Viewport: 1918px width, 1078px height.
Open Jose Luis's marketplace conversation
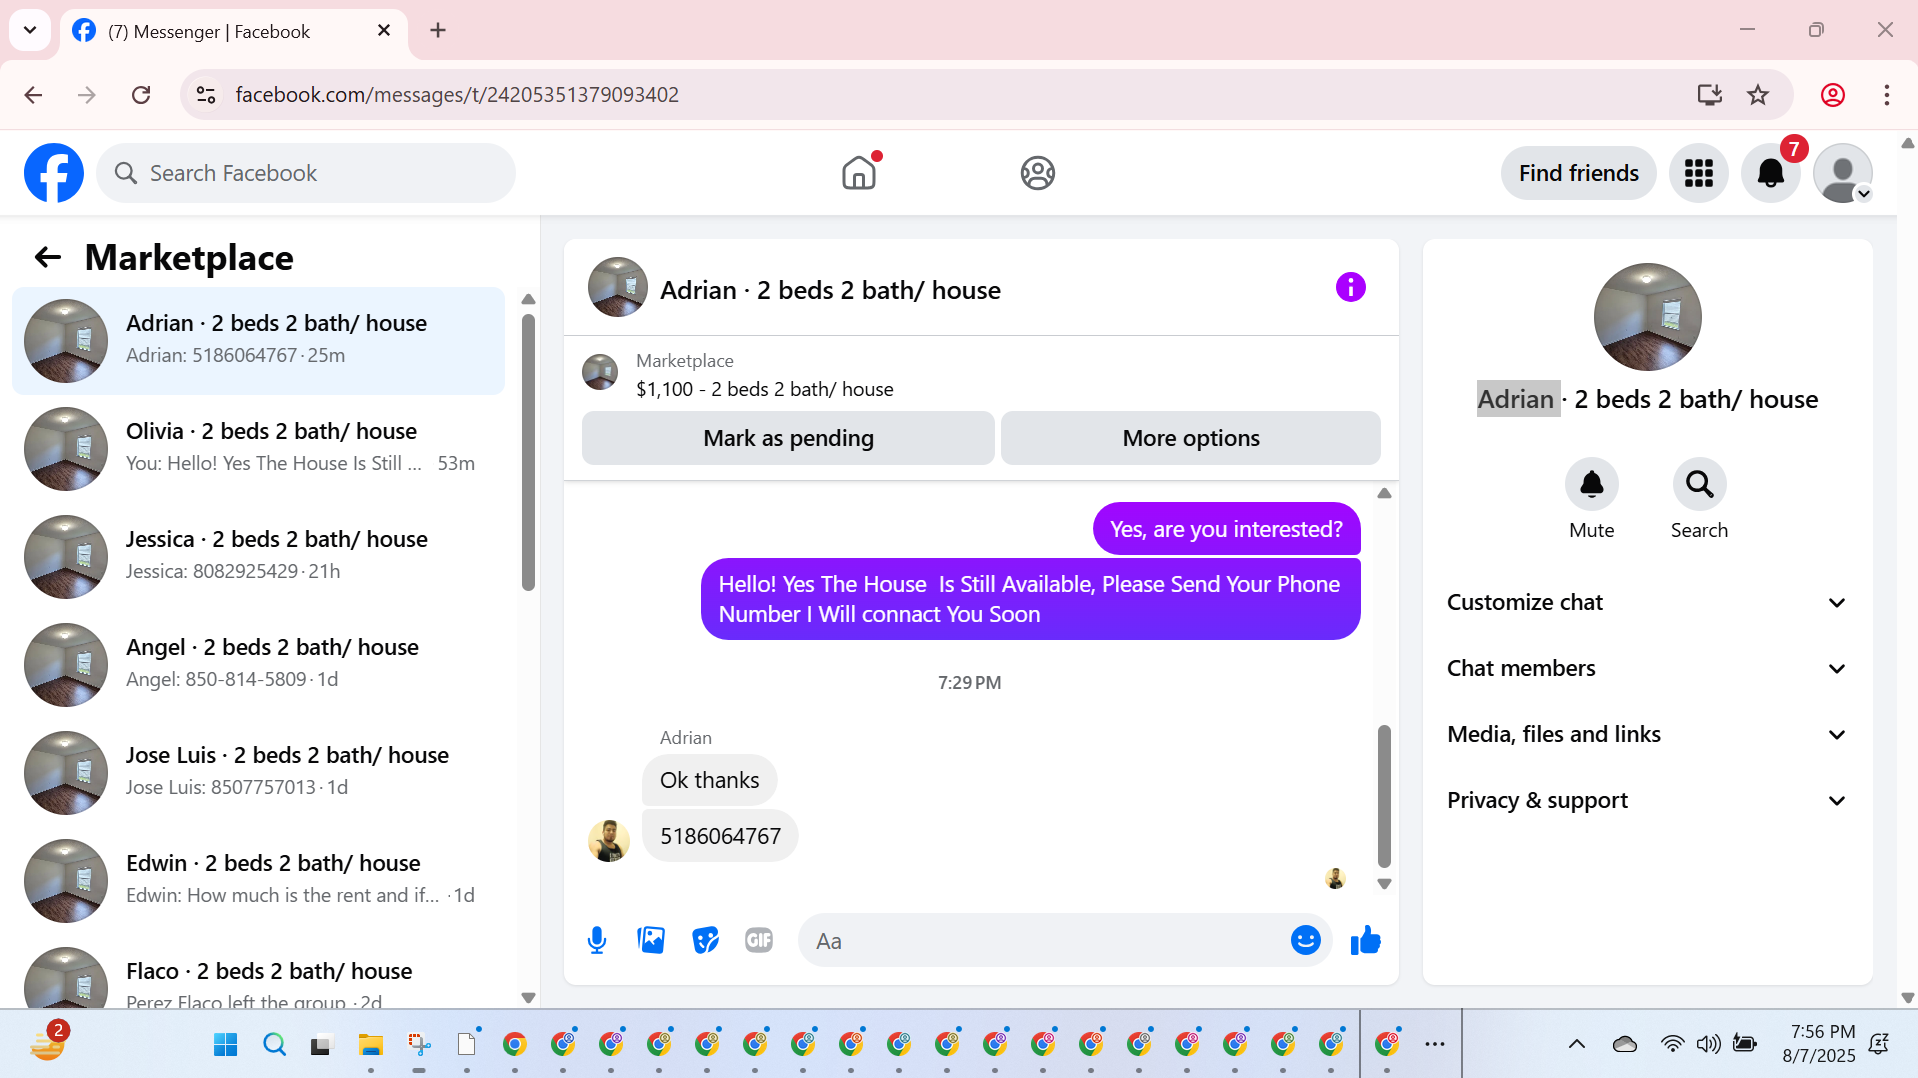(259, 773)
